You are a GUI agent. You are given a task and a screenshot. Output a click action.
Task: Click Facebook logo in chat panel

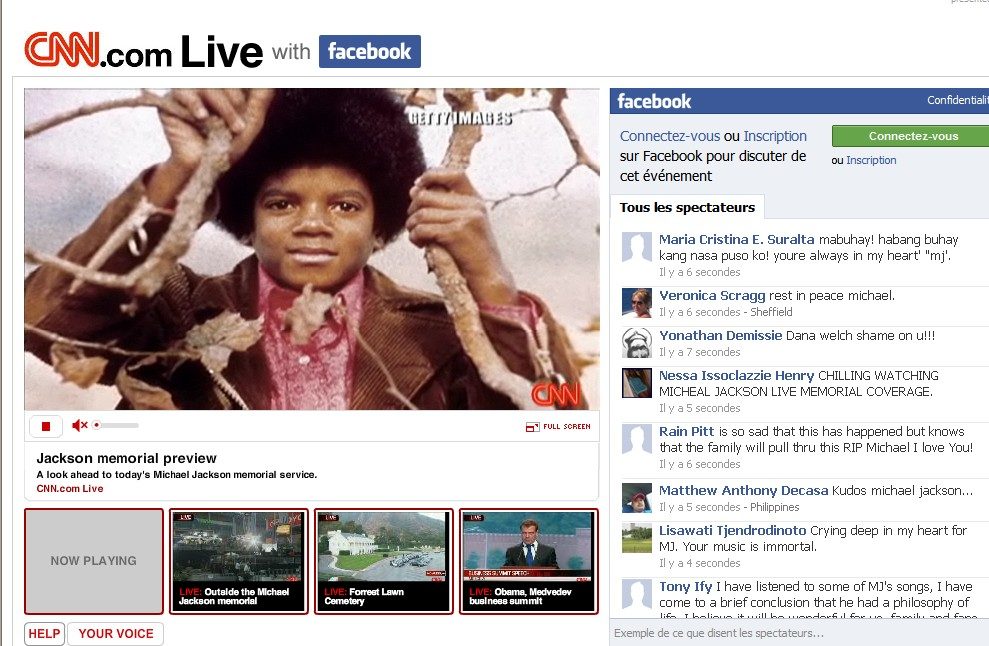click(654, 101)
